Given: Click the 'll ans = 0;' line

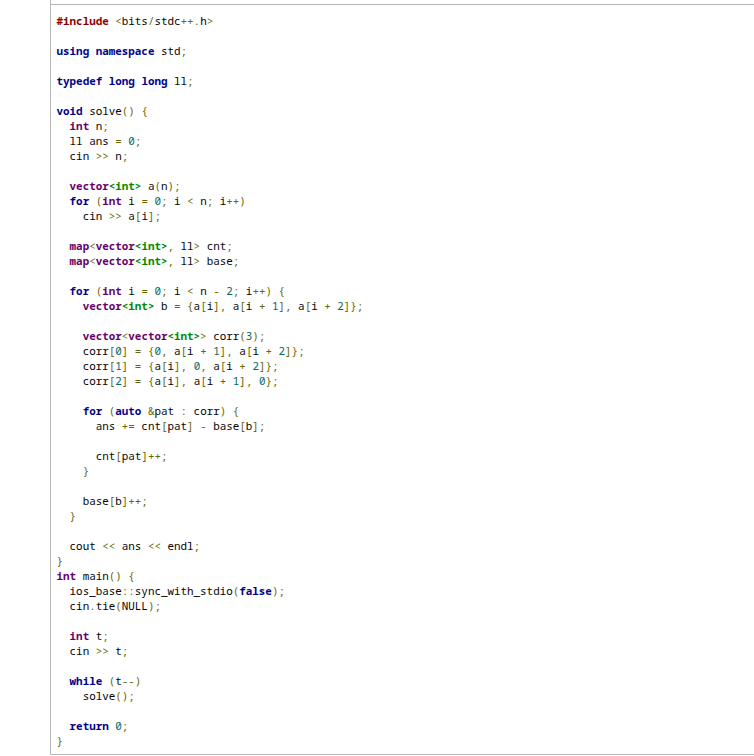Looking at the screenshot, I should (105, 141).
